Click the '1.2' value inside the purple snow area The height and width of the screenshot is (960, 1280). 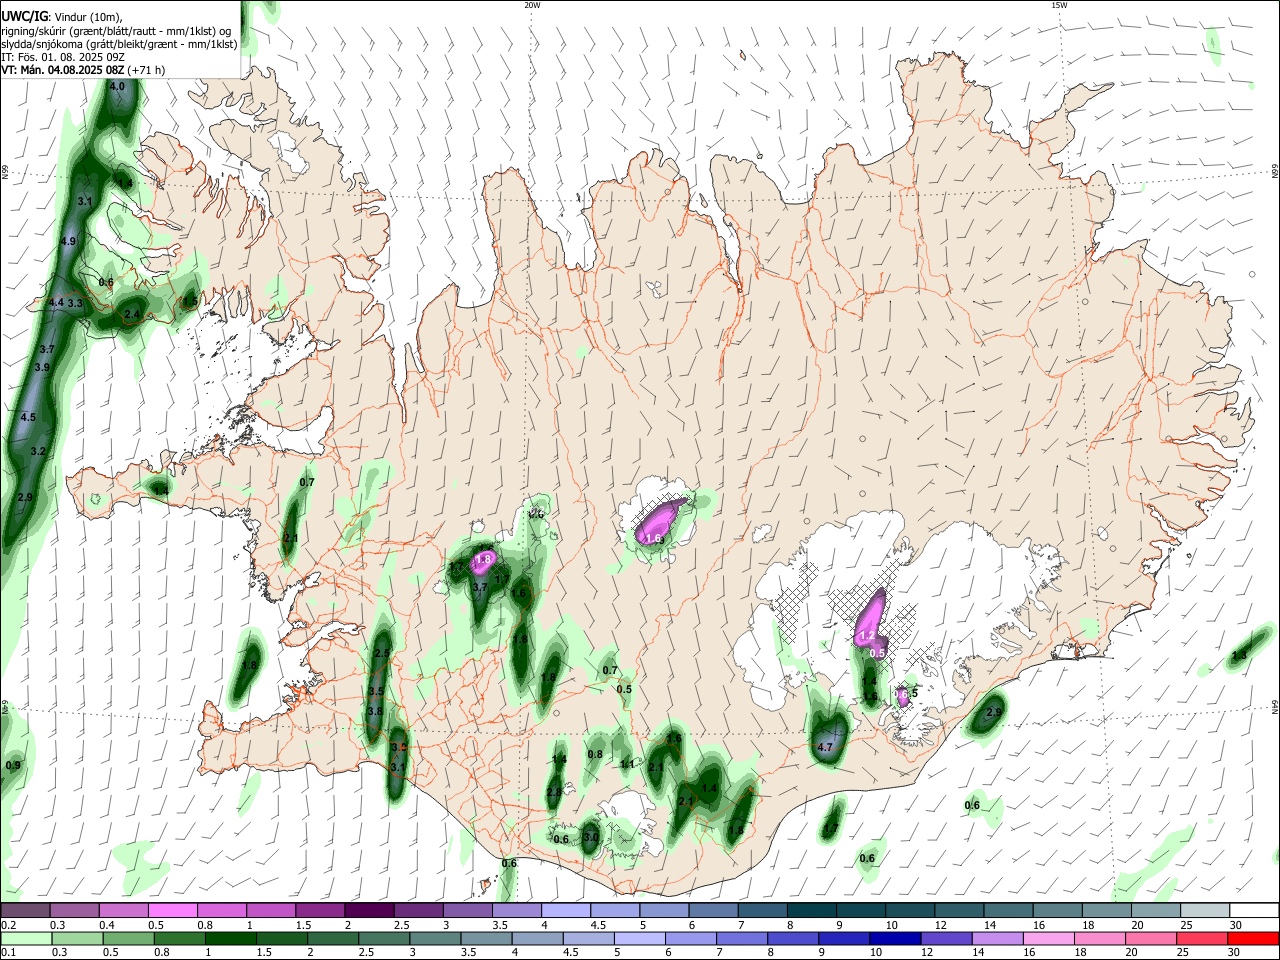click(867, 636)
